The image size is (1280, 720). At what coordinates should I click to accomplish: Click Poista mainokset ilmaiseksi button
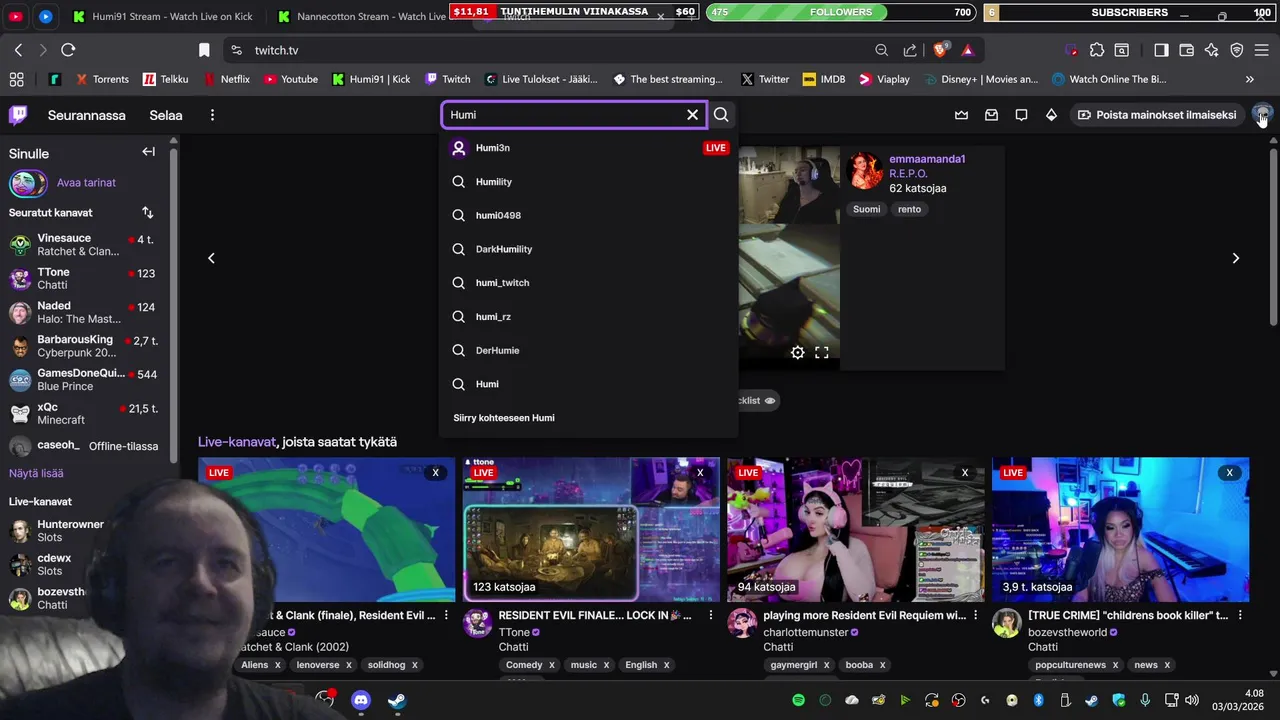pos(1156,115)
